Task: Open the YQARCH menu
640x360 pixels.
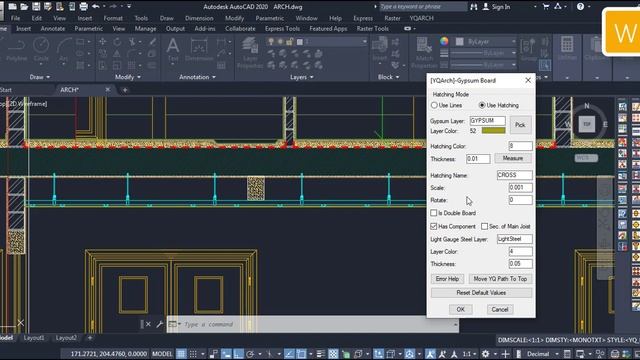Action: pyautogui.click(x=421, y=18)
